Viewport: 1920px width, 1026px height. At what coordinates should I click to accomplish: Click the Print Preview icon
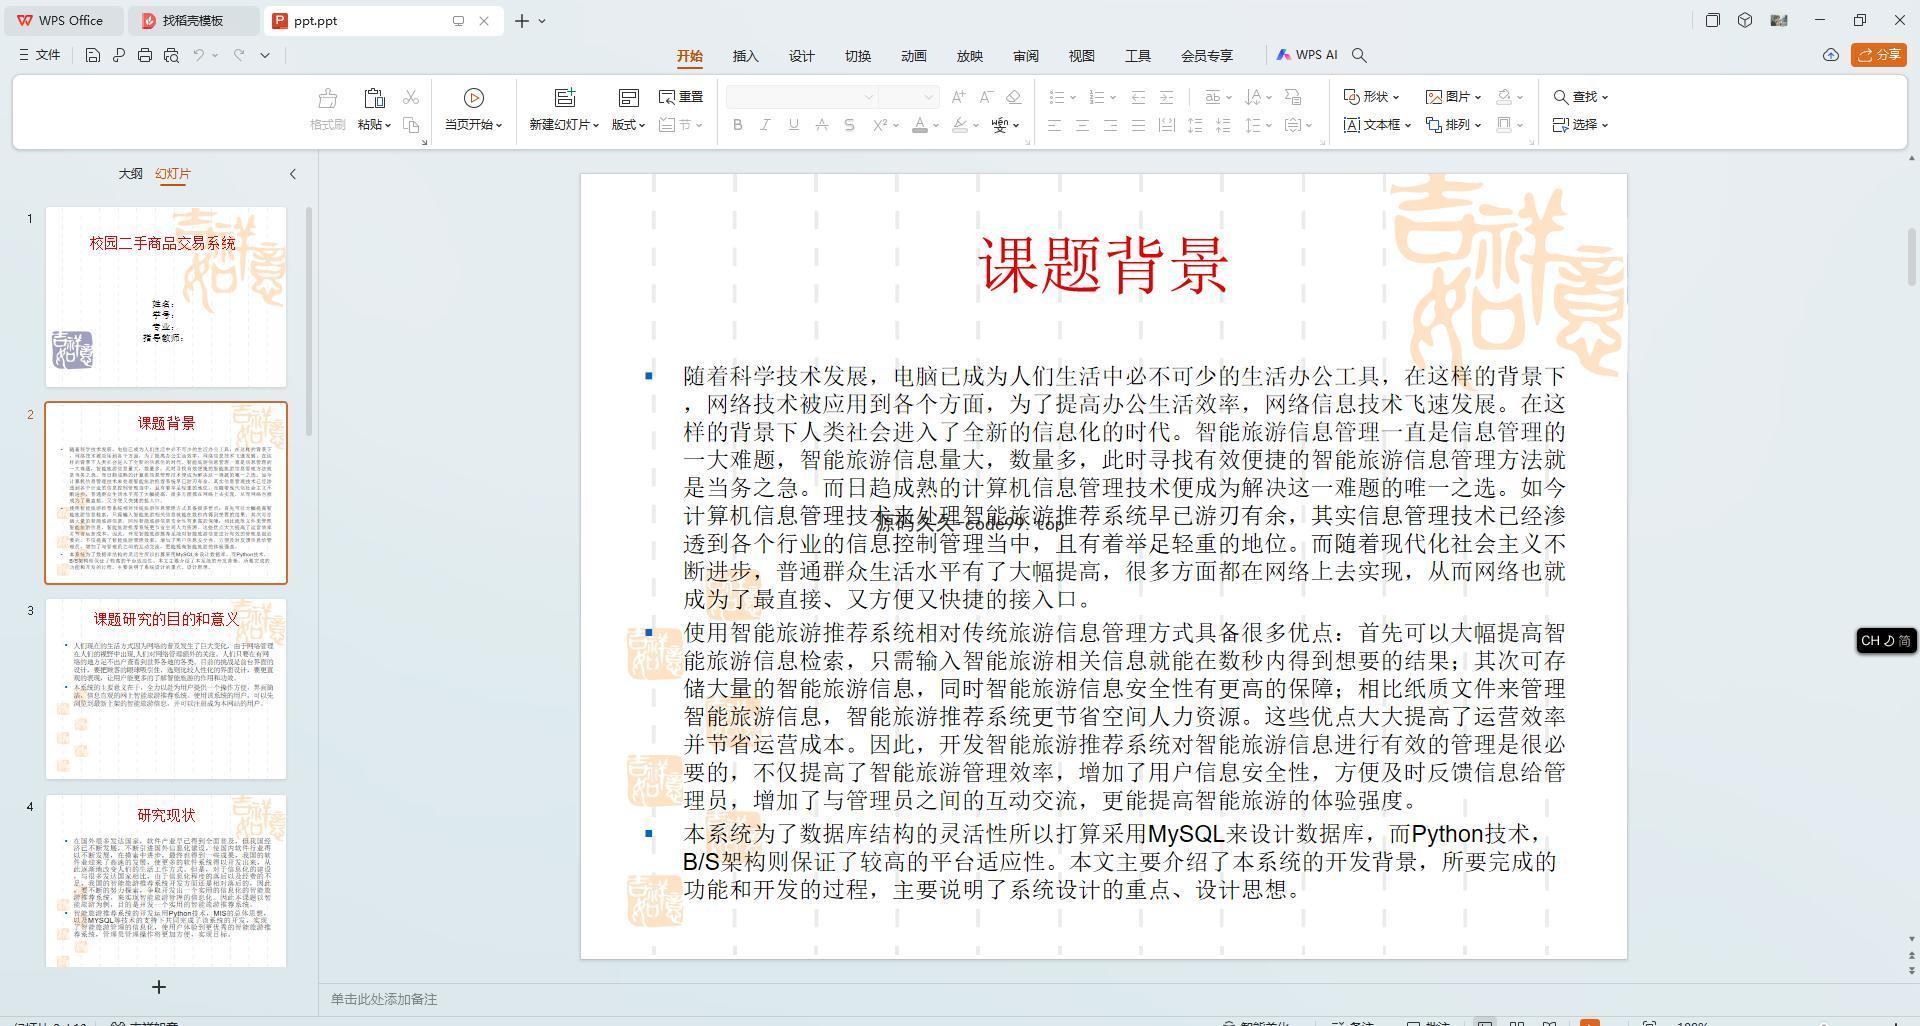[x=171, y=55]
